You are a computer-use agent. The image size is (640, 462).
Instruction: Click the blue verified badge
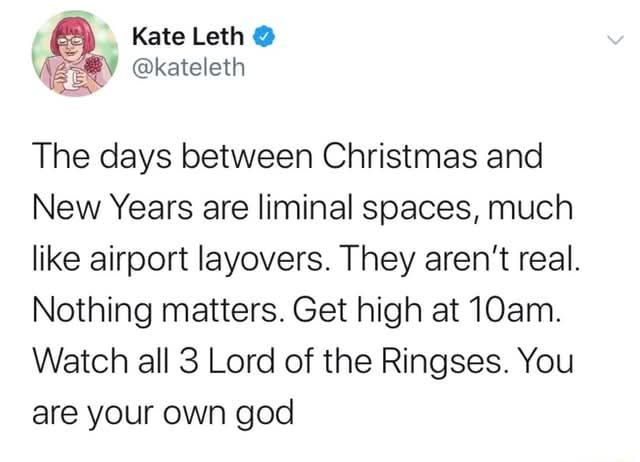(x=264, y=39)
